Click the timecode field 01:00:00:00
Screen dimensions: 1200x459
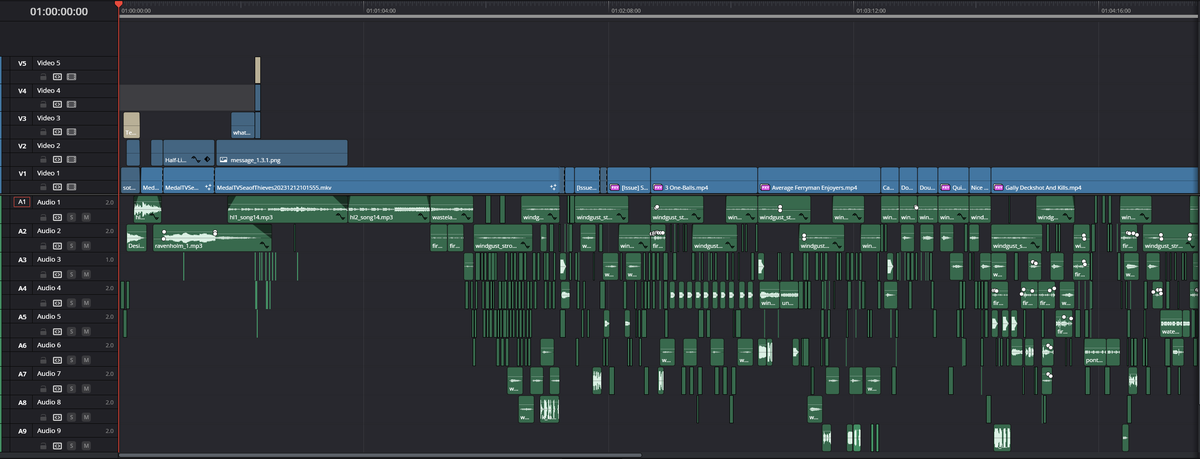(x=58, y=12)
